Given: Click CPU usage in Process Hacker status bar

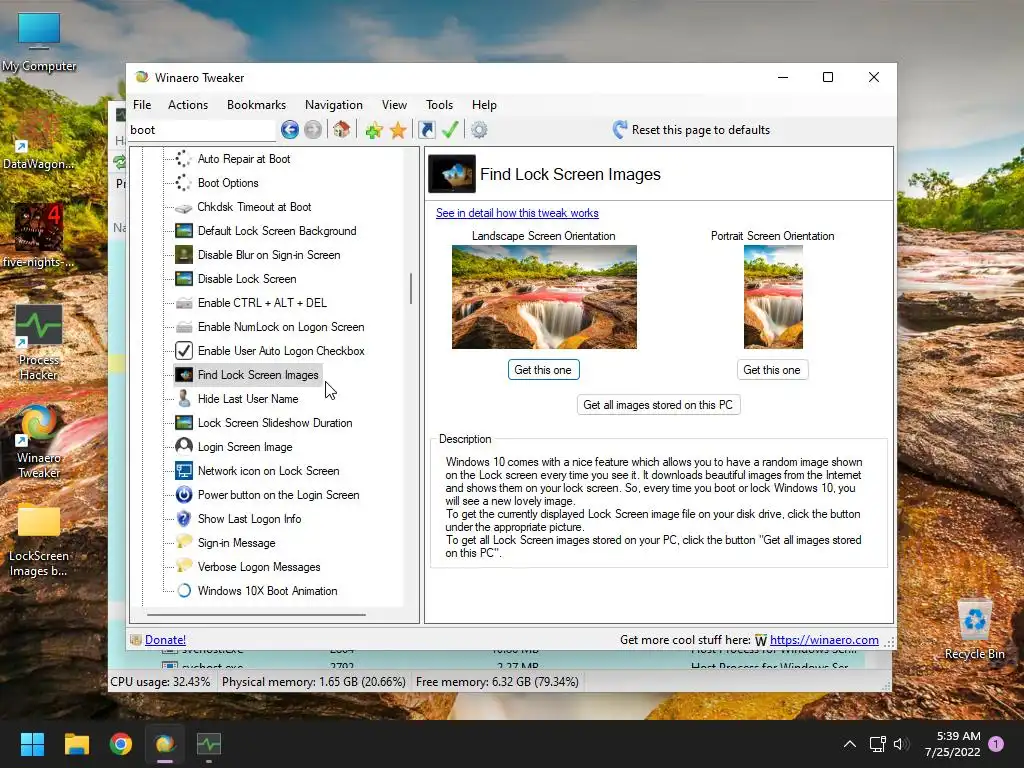Looking at the screenshot, I should click(161, 682).
